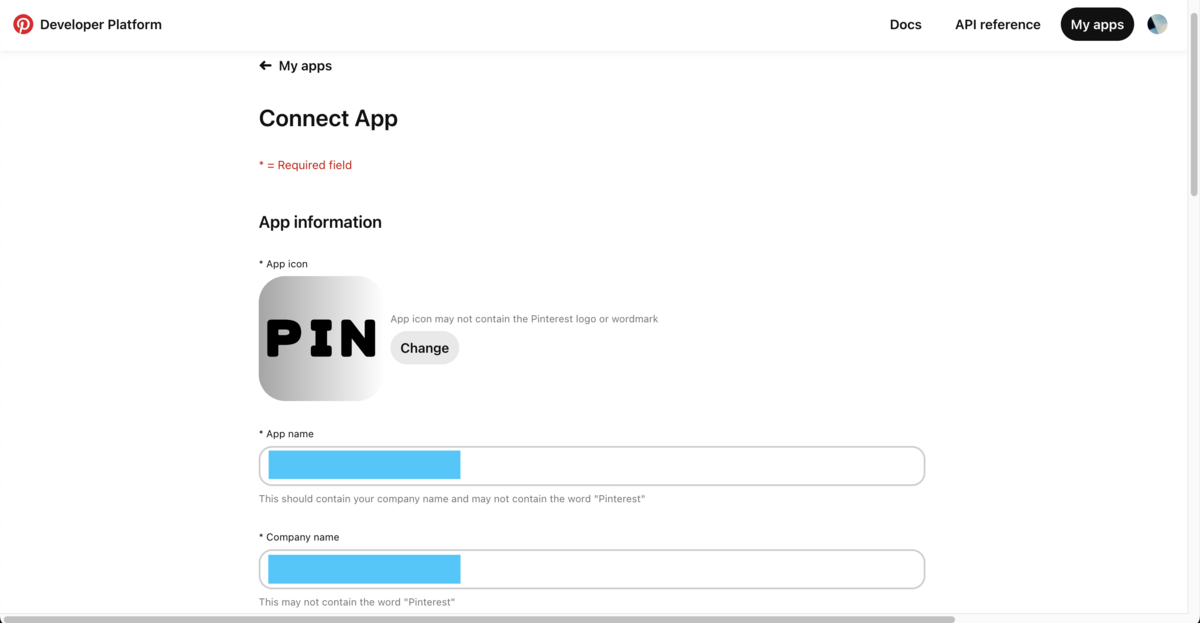Click the App information section heading

[x=320, y=222]
